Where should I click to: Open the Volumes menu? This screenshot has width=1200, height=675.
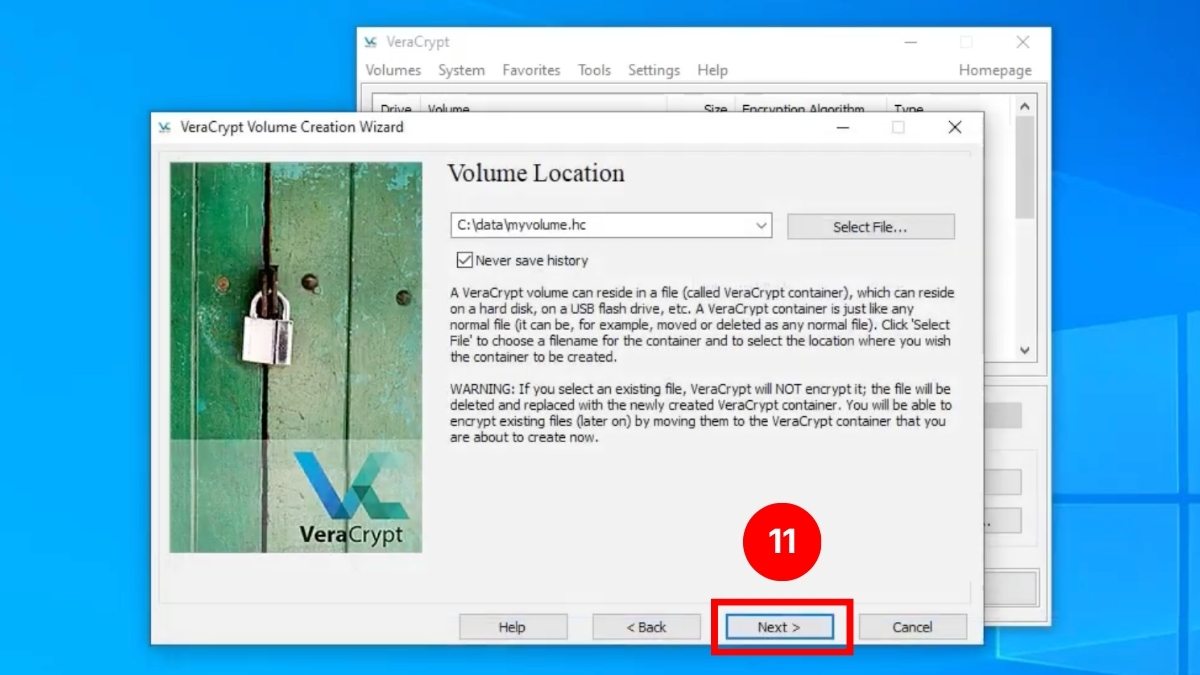392,70
